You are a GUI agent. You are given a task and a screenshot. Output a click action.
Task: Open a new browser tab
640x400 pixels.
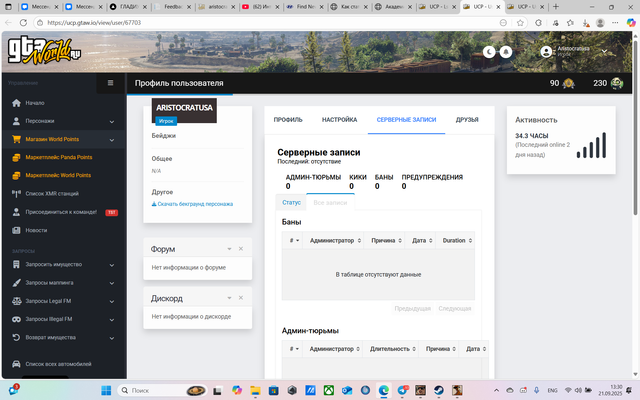[x=556, y=7]
